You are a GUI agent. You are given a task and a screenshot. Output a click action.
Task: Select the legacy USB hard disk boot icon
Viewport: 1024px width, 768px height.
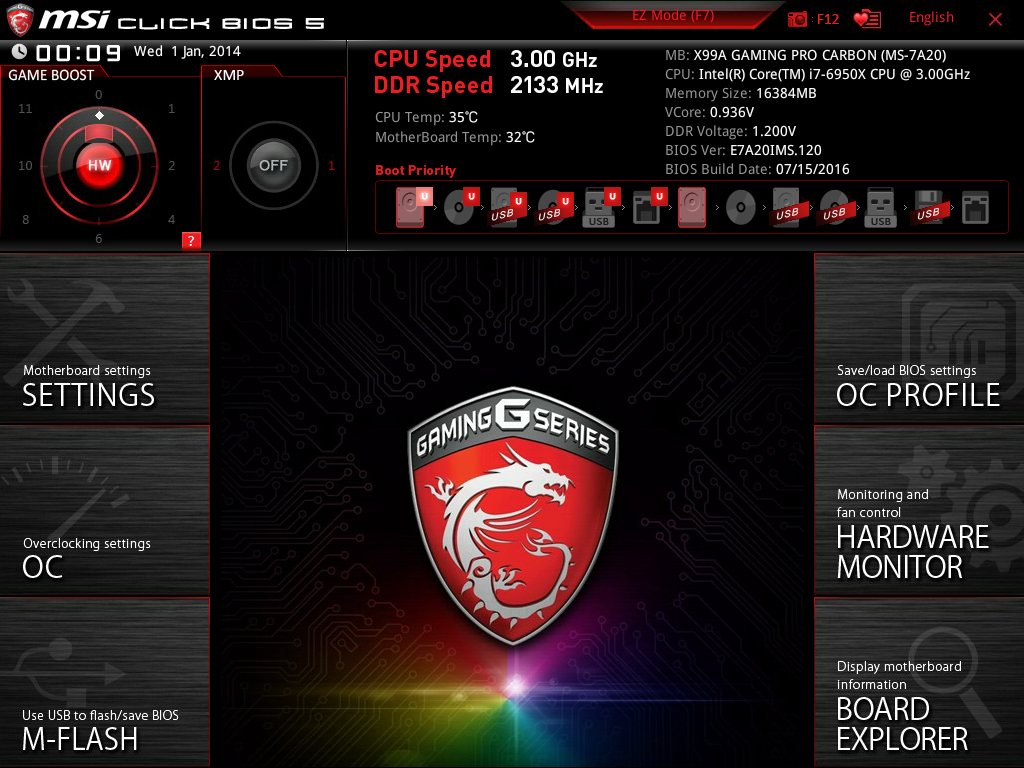pyautogui.click(x=787, y=208)
